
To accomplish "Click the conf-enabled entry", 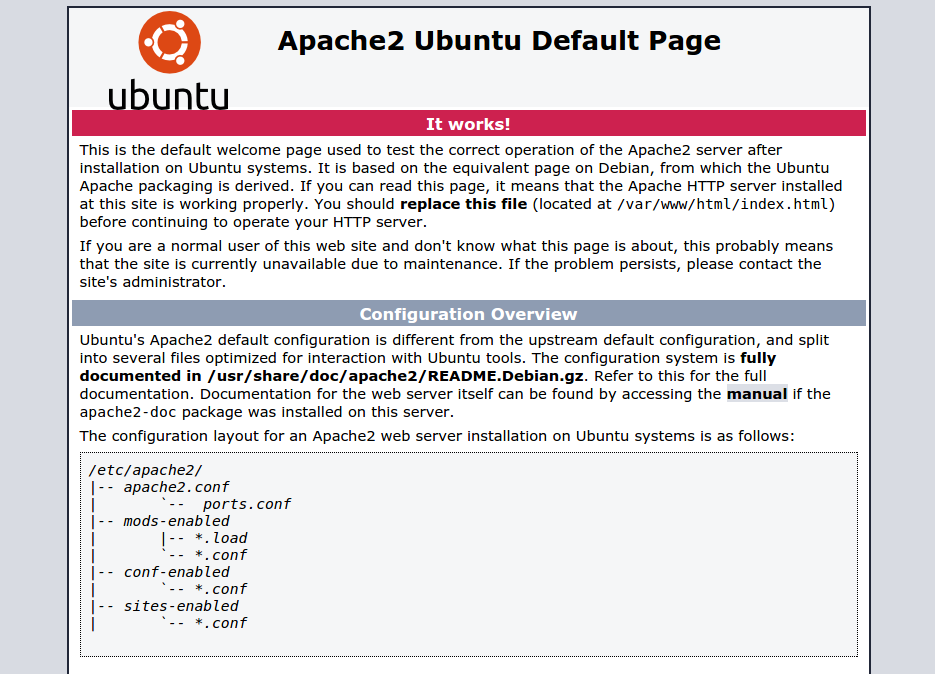I will pos(180,571).
